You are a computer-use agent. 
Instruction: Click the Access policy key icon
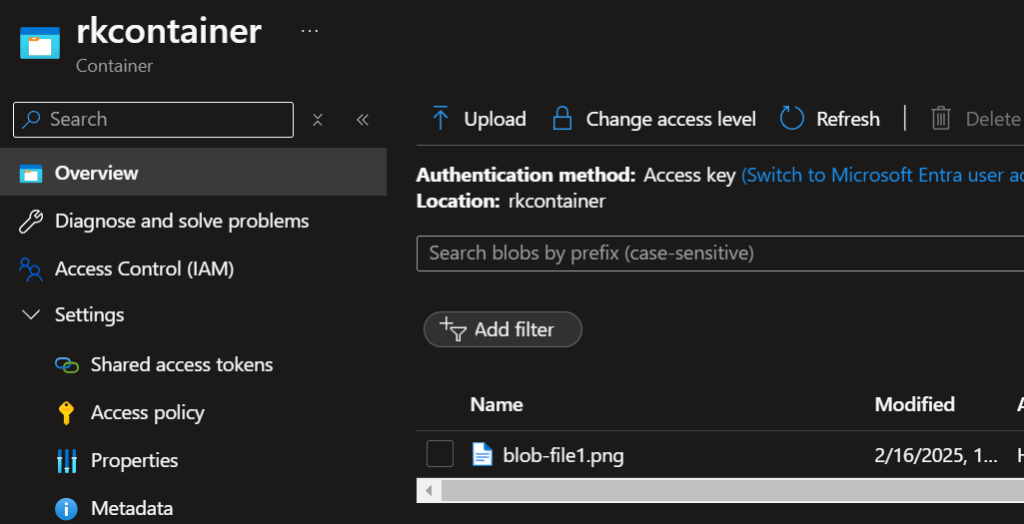coord(67,413)
